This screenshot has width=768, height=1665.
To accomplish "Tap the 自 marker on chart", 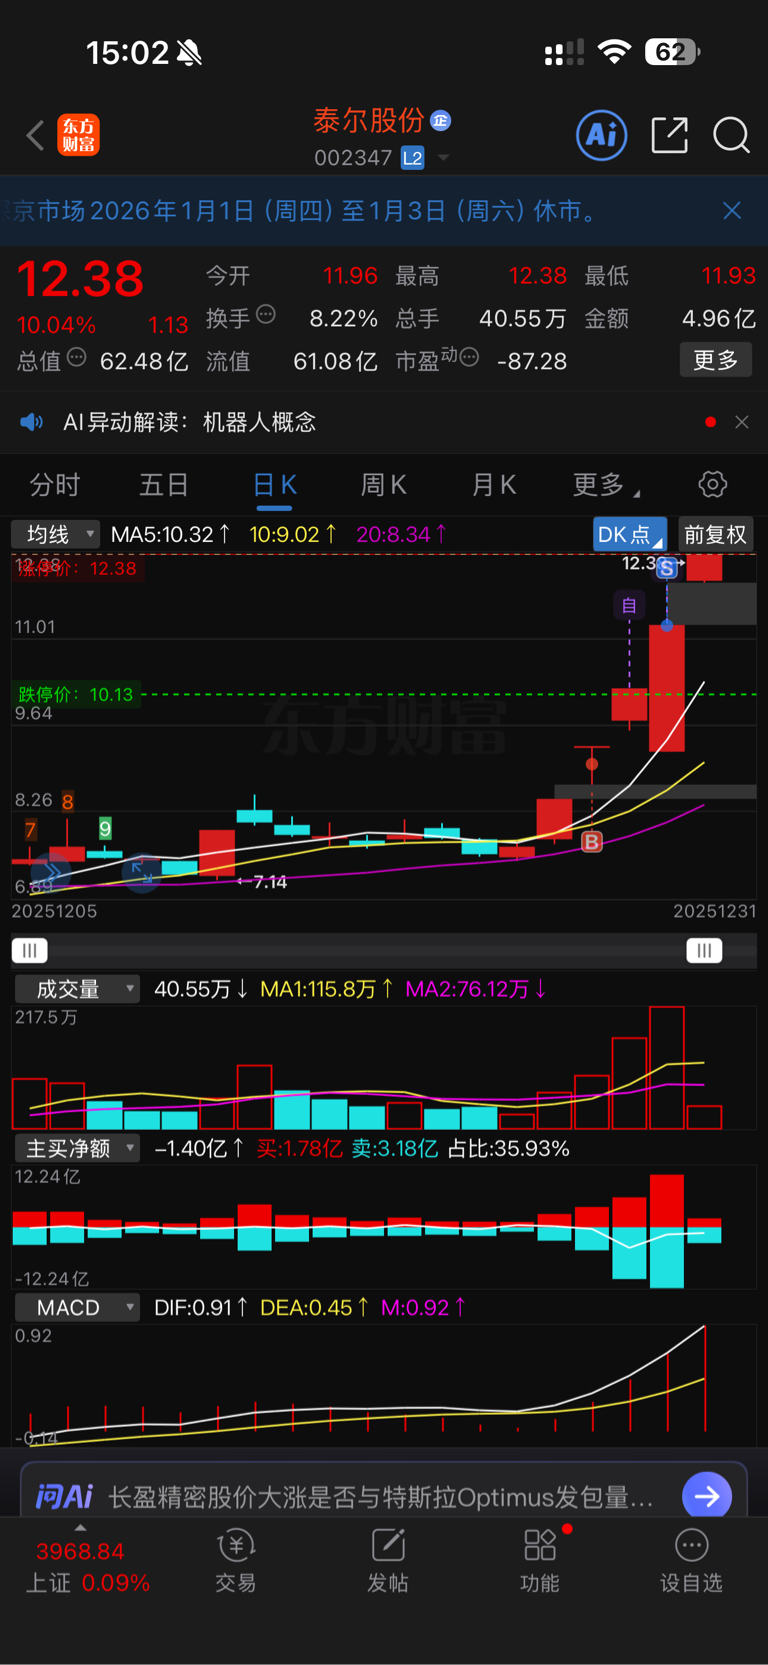I will [629, 605].
